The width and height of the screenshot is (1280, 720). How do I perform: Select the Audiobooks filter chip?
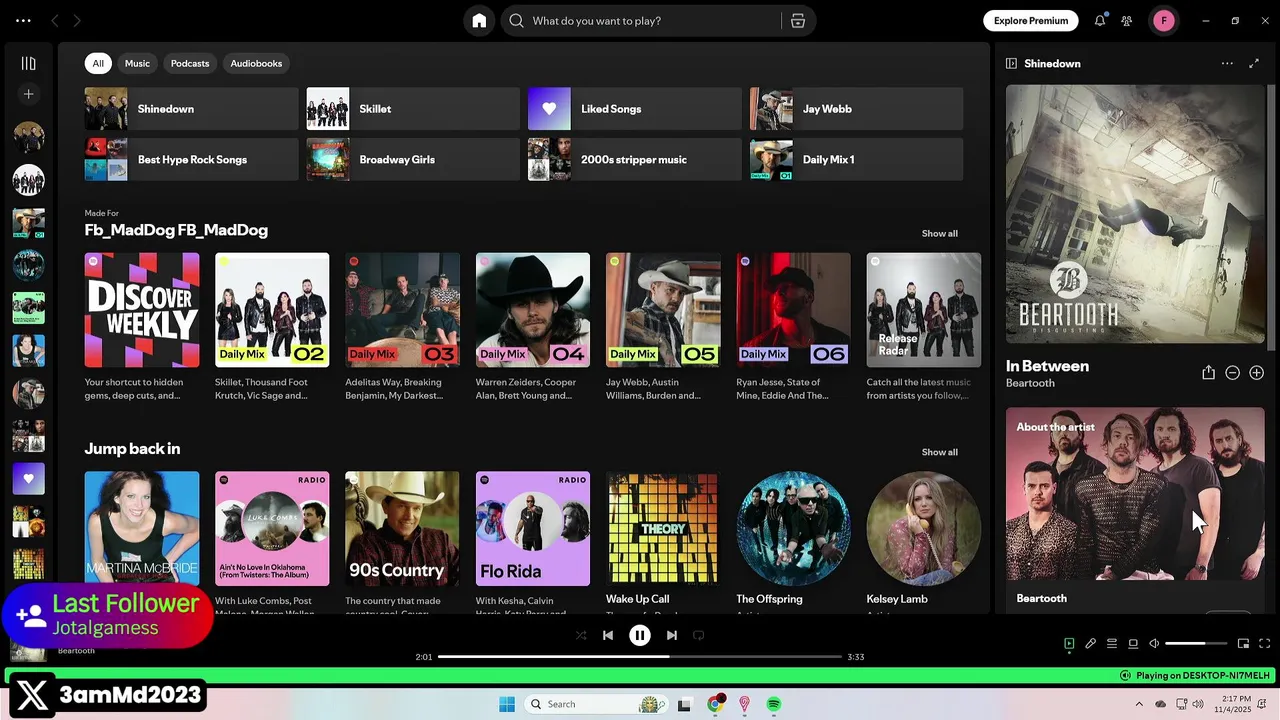[x=256, y=63]
